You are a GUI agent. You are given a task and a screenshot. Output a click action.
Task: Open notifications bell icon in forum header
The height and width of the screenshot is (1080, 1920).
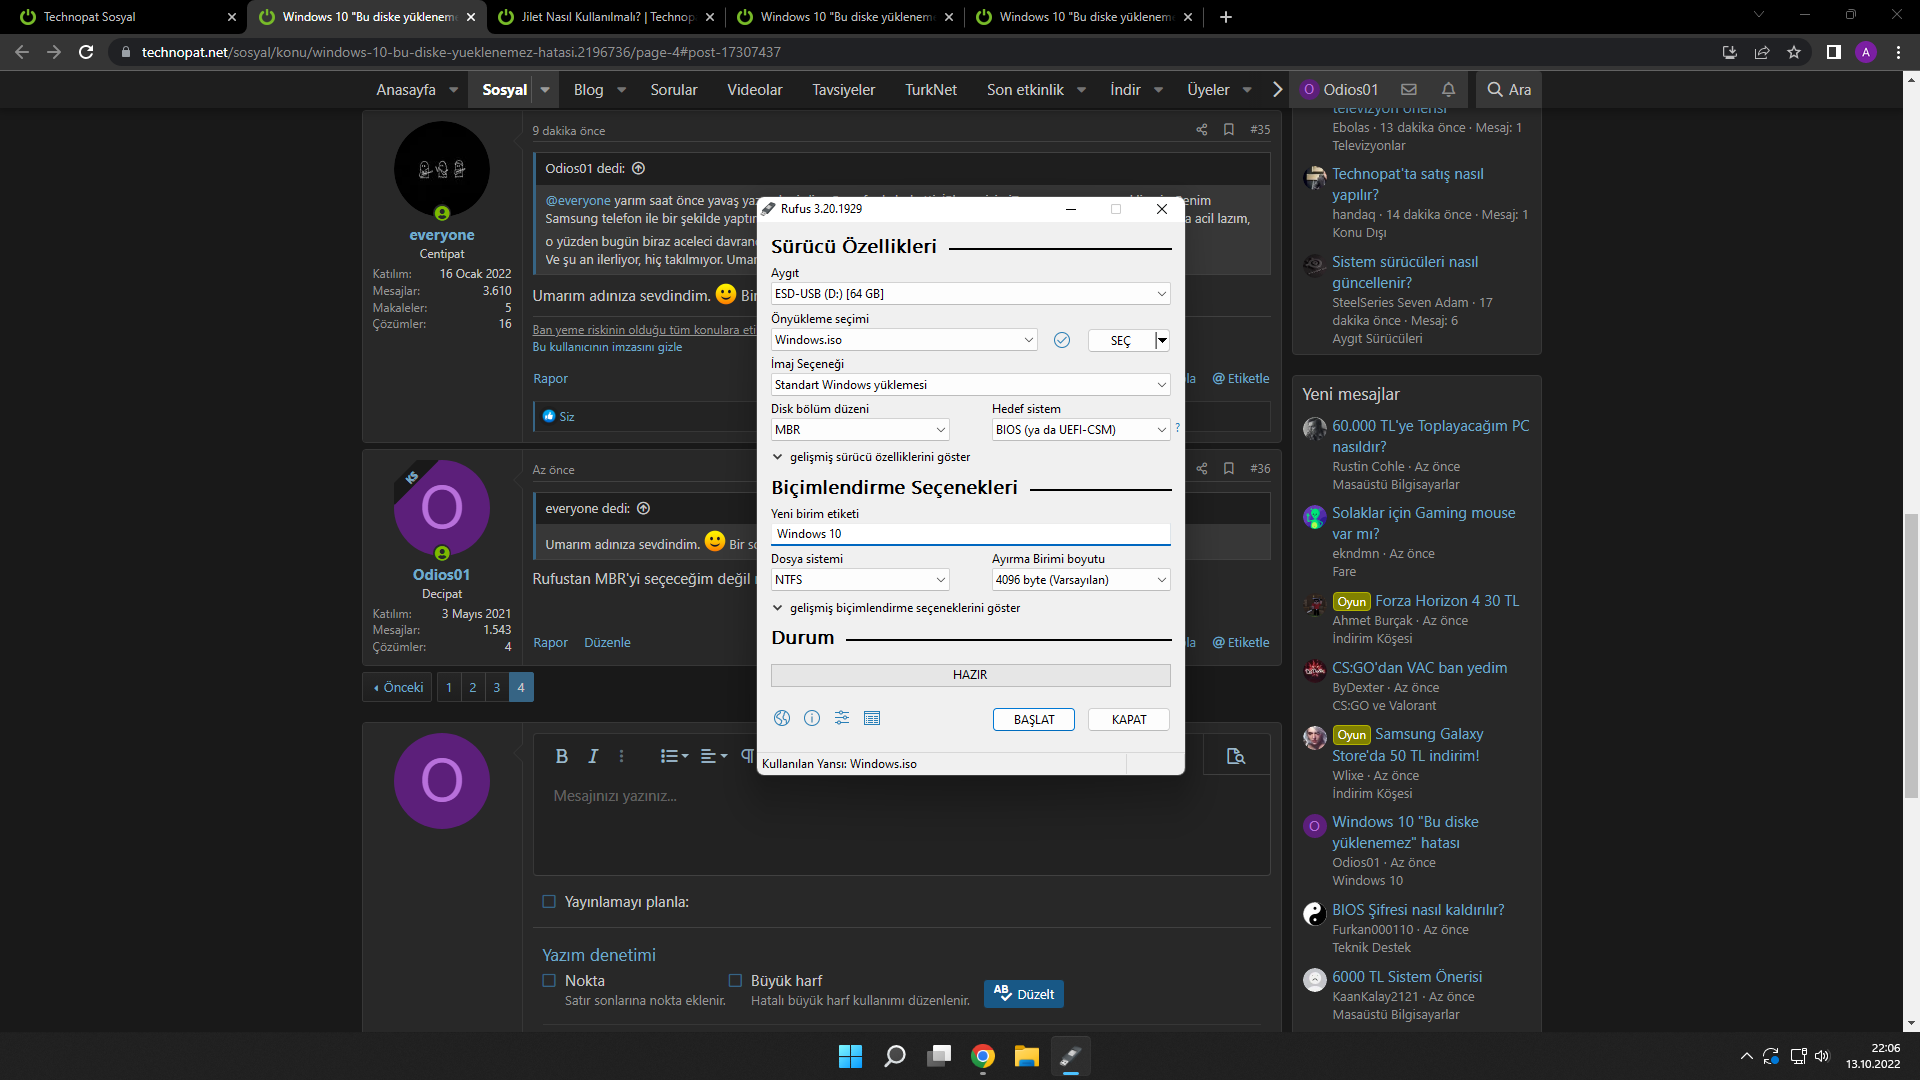click(1448, 89)
